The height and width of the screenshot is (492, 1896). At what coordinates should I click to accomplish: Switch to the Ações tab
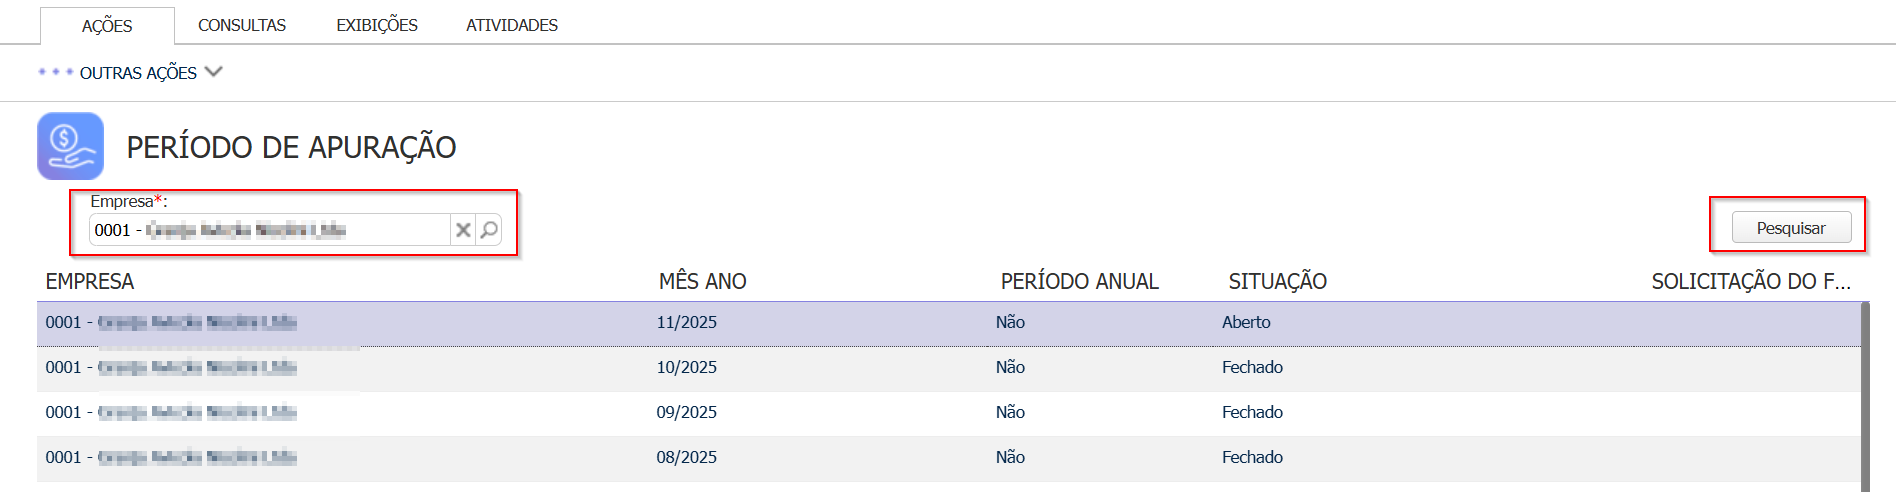tap(107, 26)
